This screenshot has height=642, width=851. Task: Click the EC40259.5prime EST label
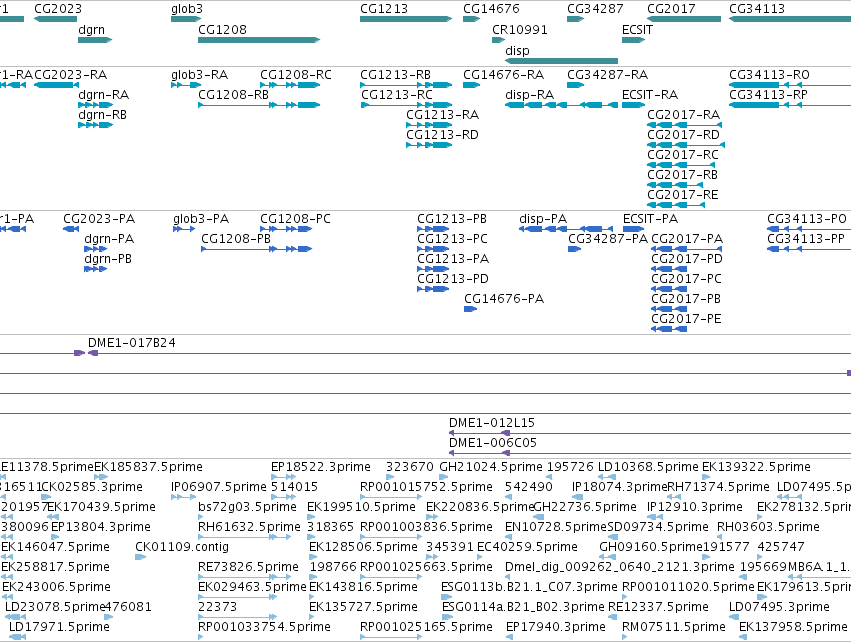coord(527,546)
